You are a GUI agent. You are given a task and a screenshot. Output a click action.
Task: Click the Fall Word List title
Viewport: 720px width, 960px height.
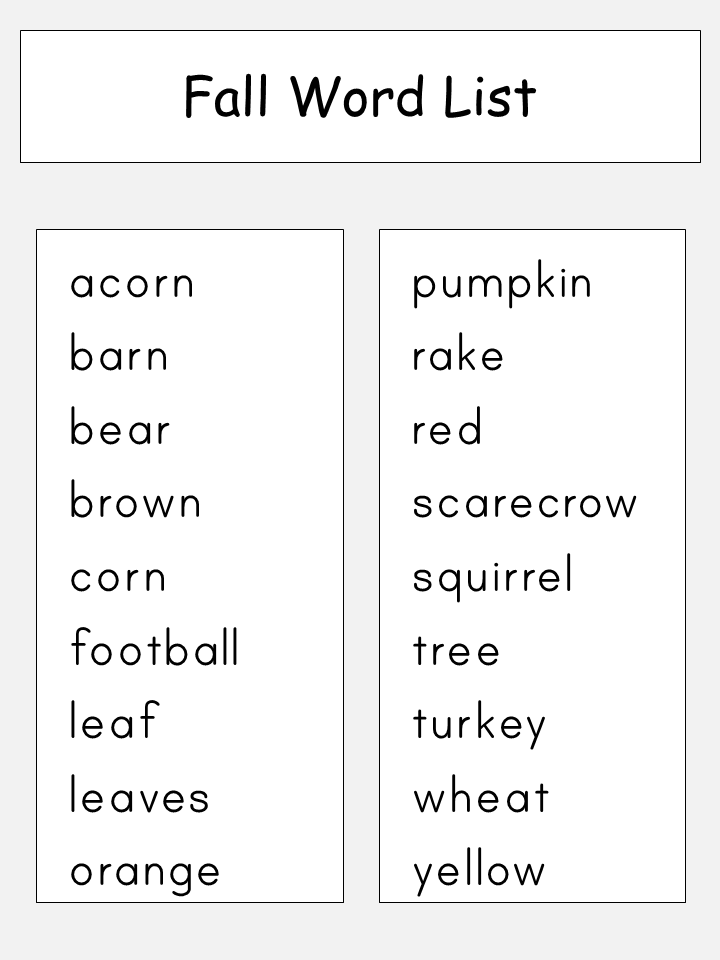point(360,96)
